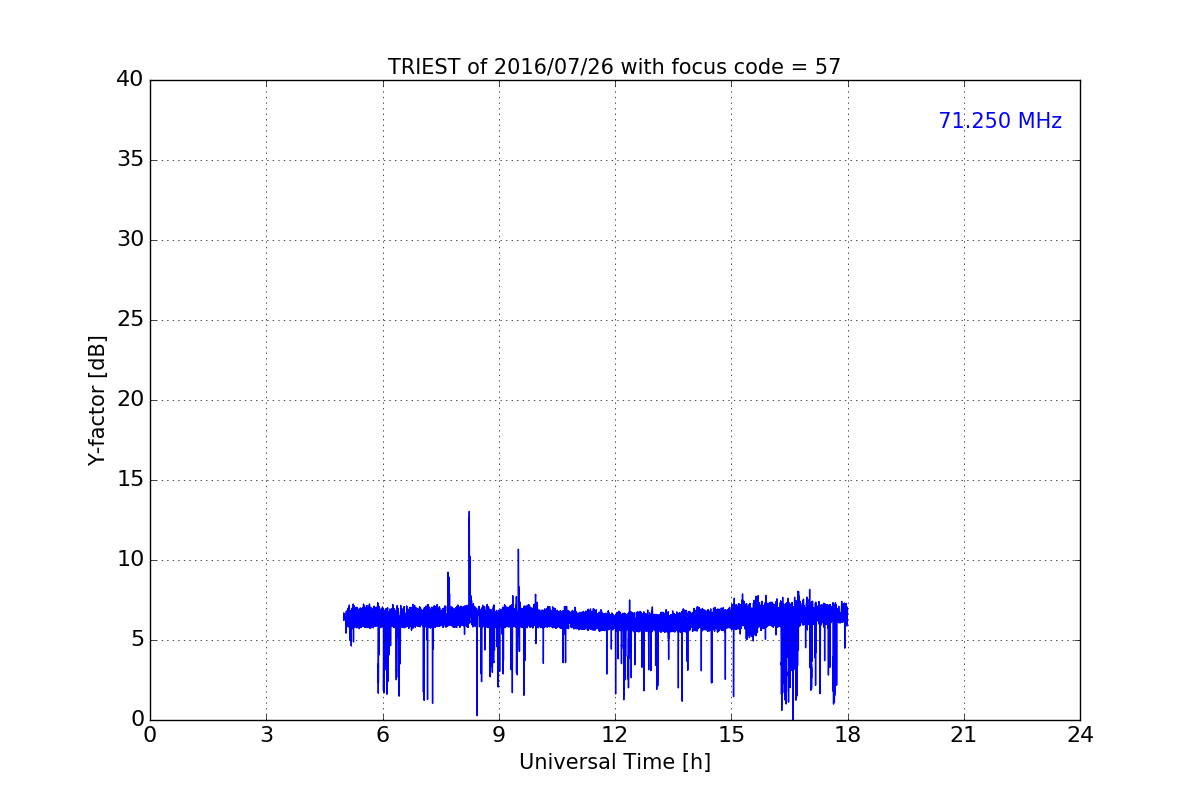
Task: Click y-axis tick label 10
Action: (130, 560)
